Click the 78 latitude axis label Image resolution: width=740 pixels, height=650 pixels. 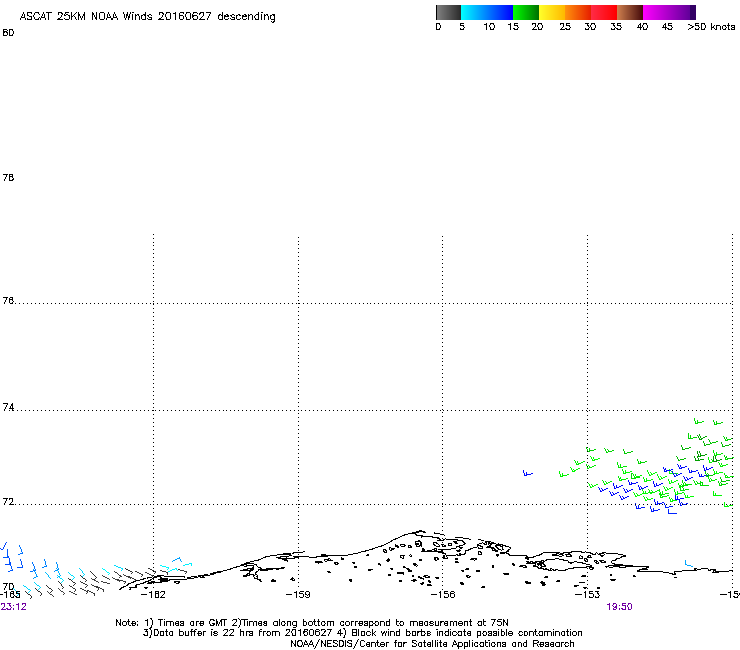pyautogui.click(x=8, y=177)
